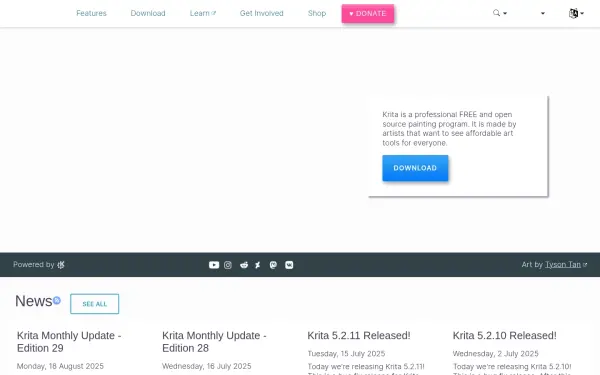Open Krita Monthly Update - Edition 28 article
Viewport: 600px width, 375px height.
(x=214, y=342)
